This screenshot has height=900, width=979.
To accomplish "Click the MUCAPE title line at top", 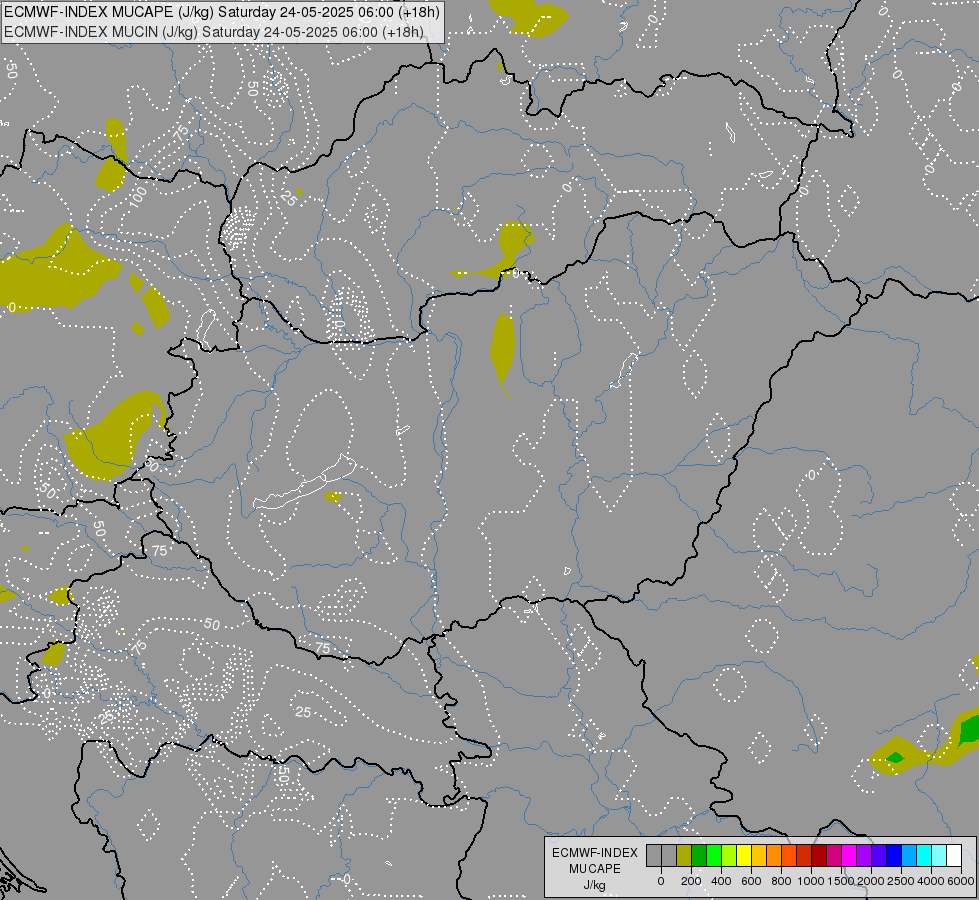I will coord(222,12).
